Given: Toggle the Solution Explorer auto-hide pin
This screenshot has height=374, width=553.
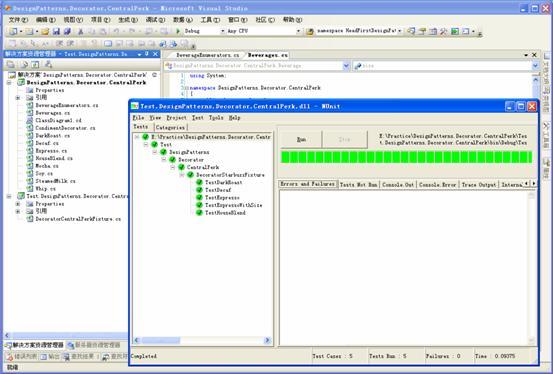Looking at the screenshot, I should [x=147, y=54].
